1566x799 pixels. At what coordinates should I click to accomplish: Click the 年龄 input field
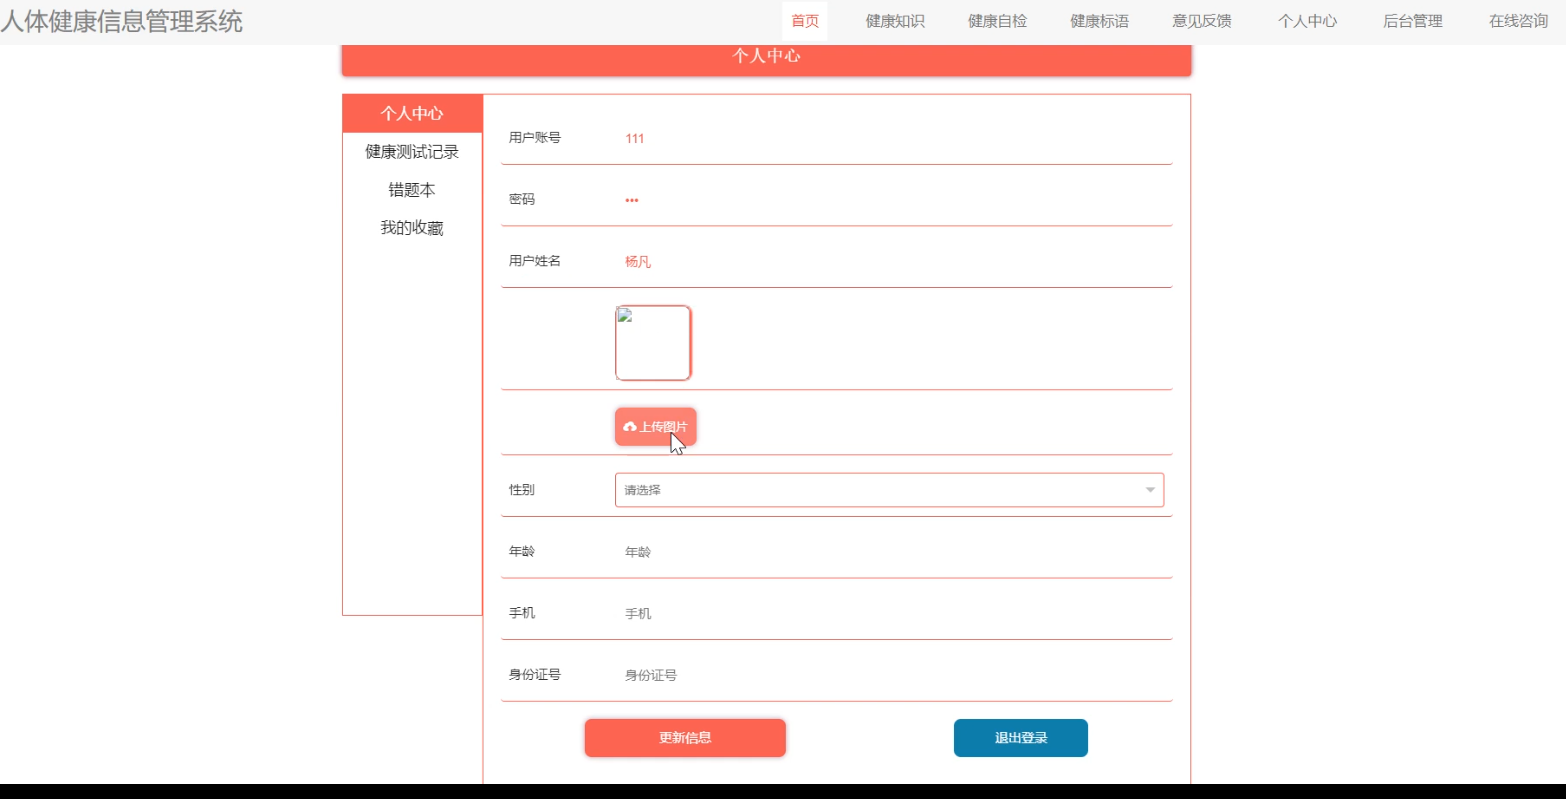(890, 552)
